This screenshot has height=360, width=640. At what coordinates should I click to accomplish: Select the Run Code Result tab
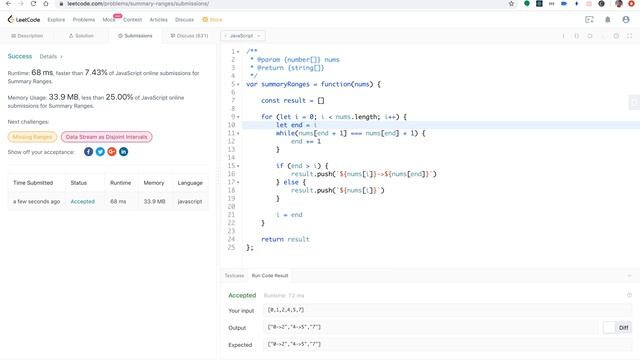270,276
